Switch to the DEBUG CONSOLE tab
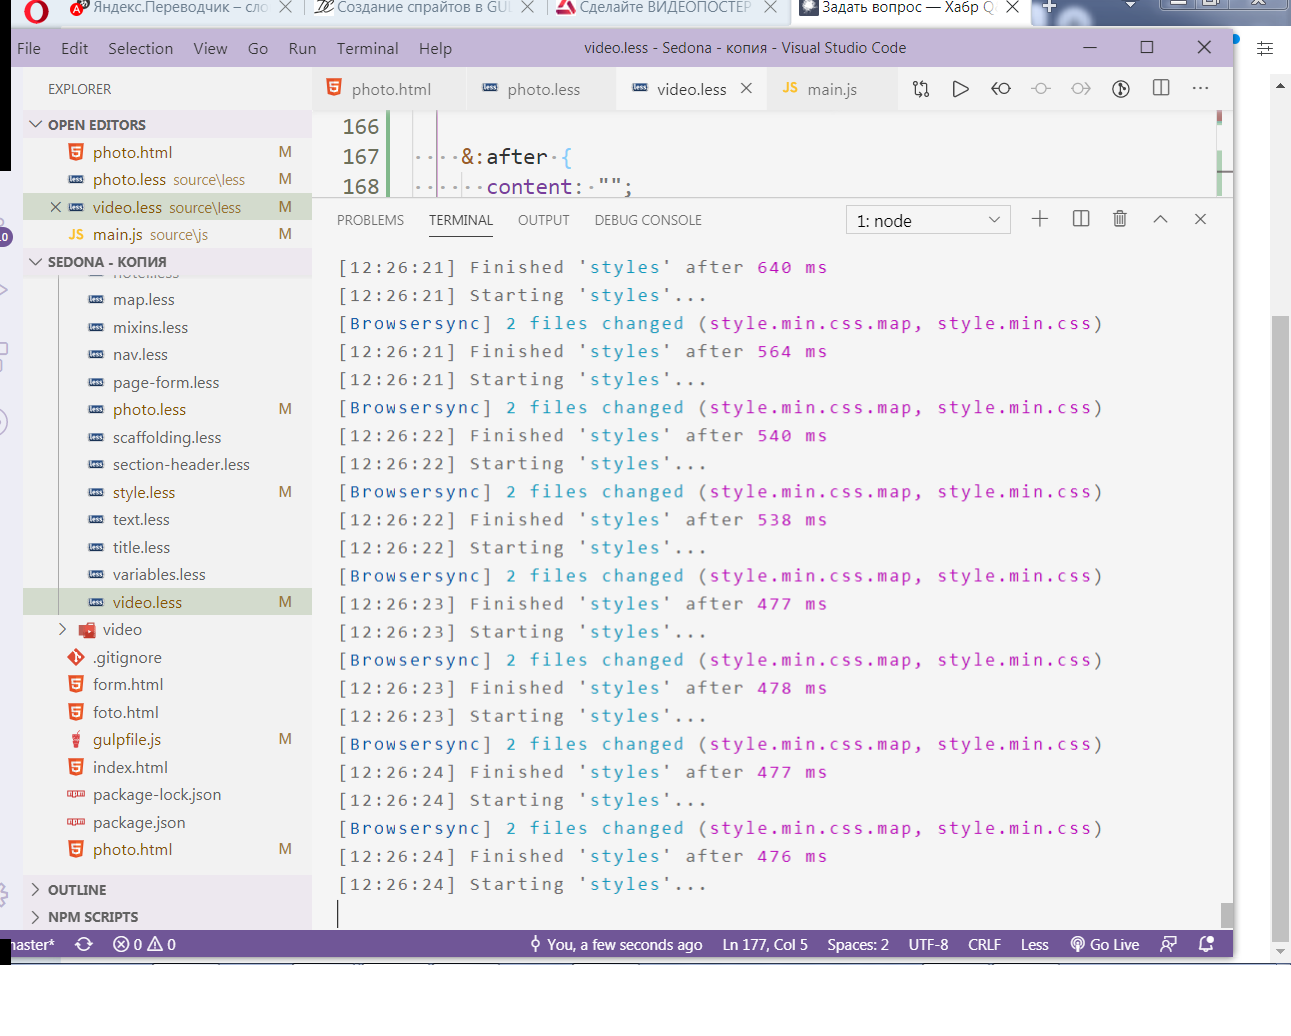 pyautogui.click(x=648, y=220)
